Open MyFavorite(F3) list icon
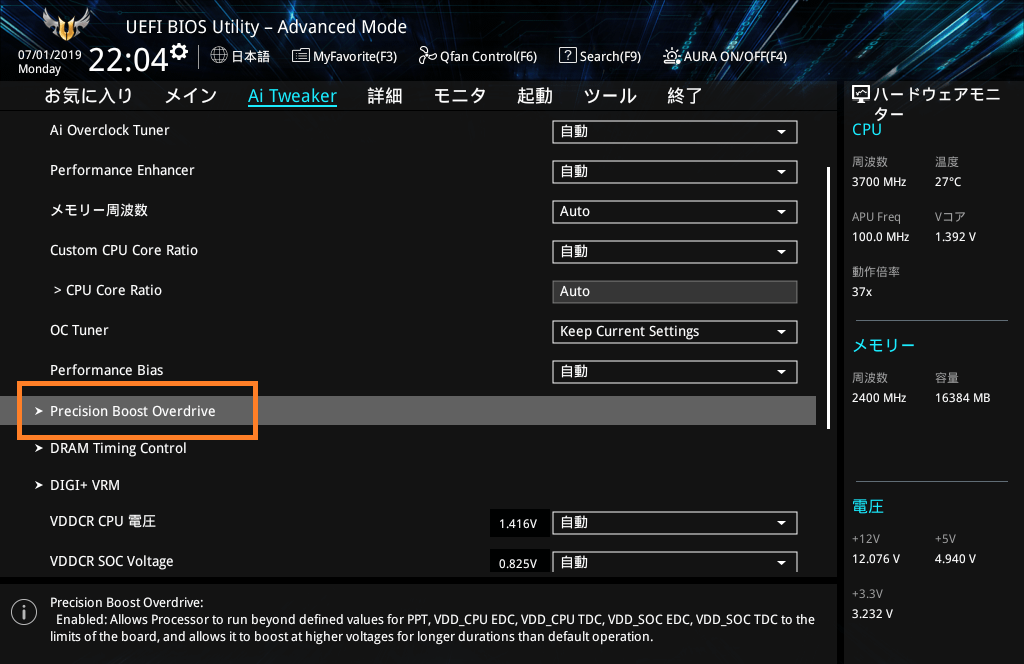Screen dimensions: 1024x664 pyautogui.click(x=300, y=56)
